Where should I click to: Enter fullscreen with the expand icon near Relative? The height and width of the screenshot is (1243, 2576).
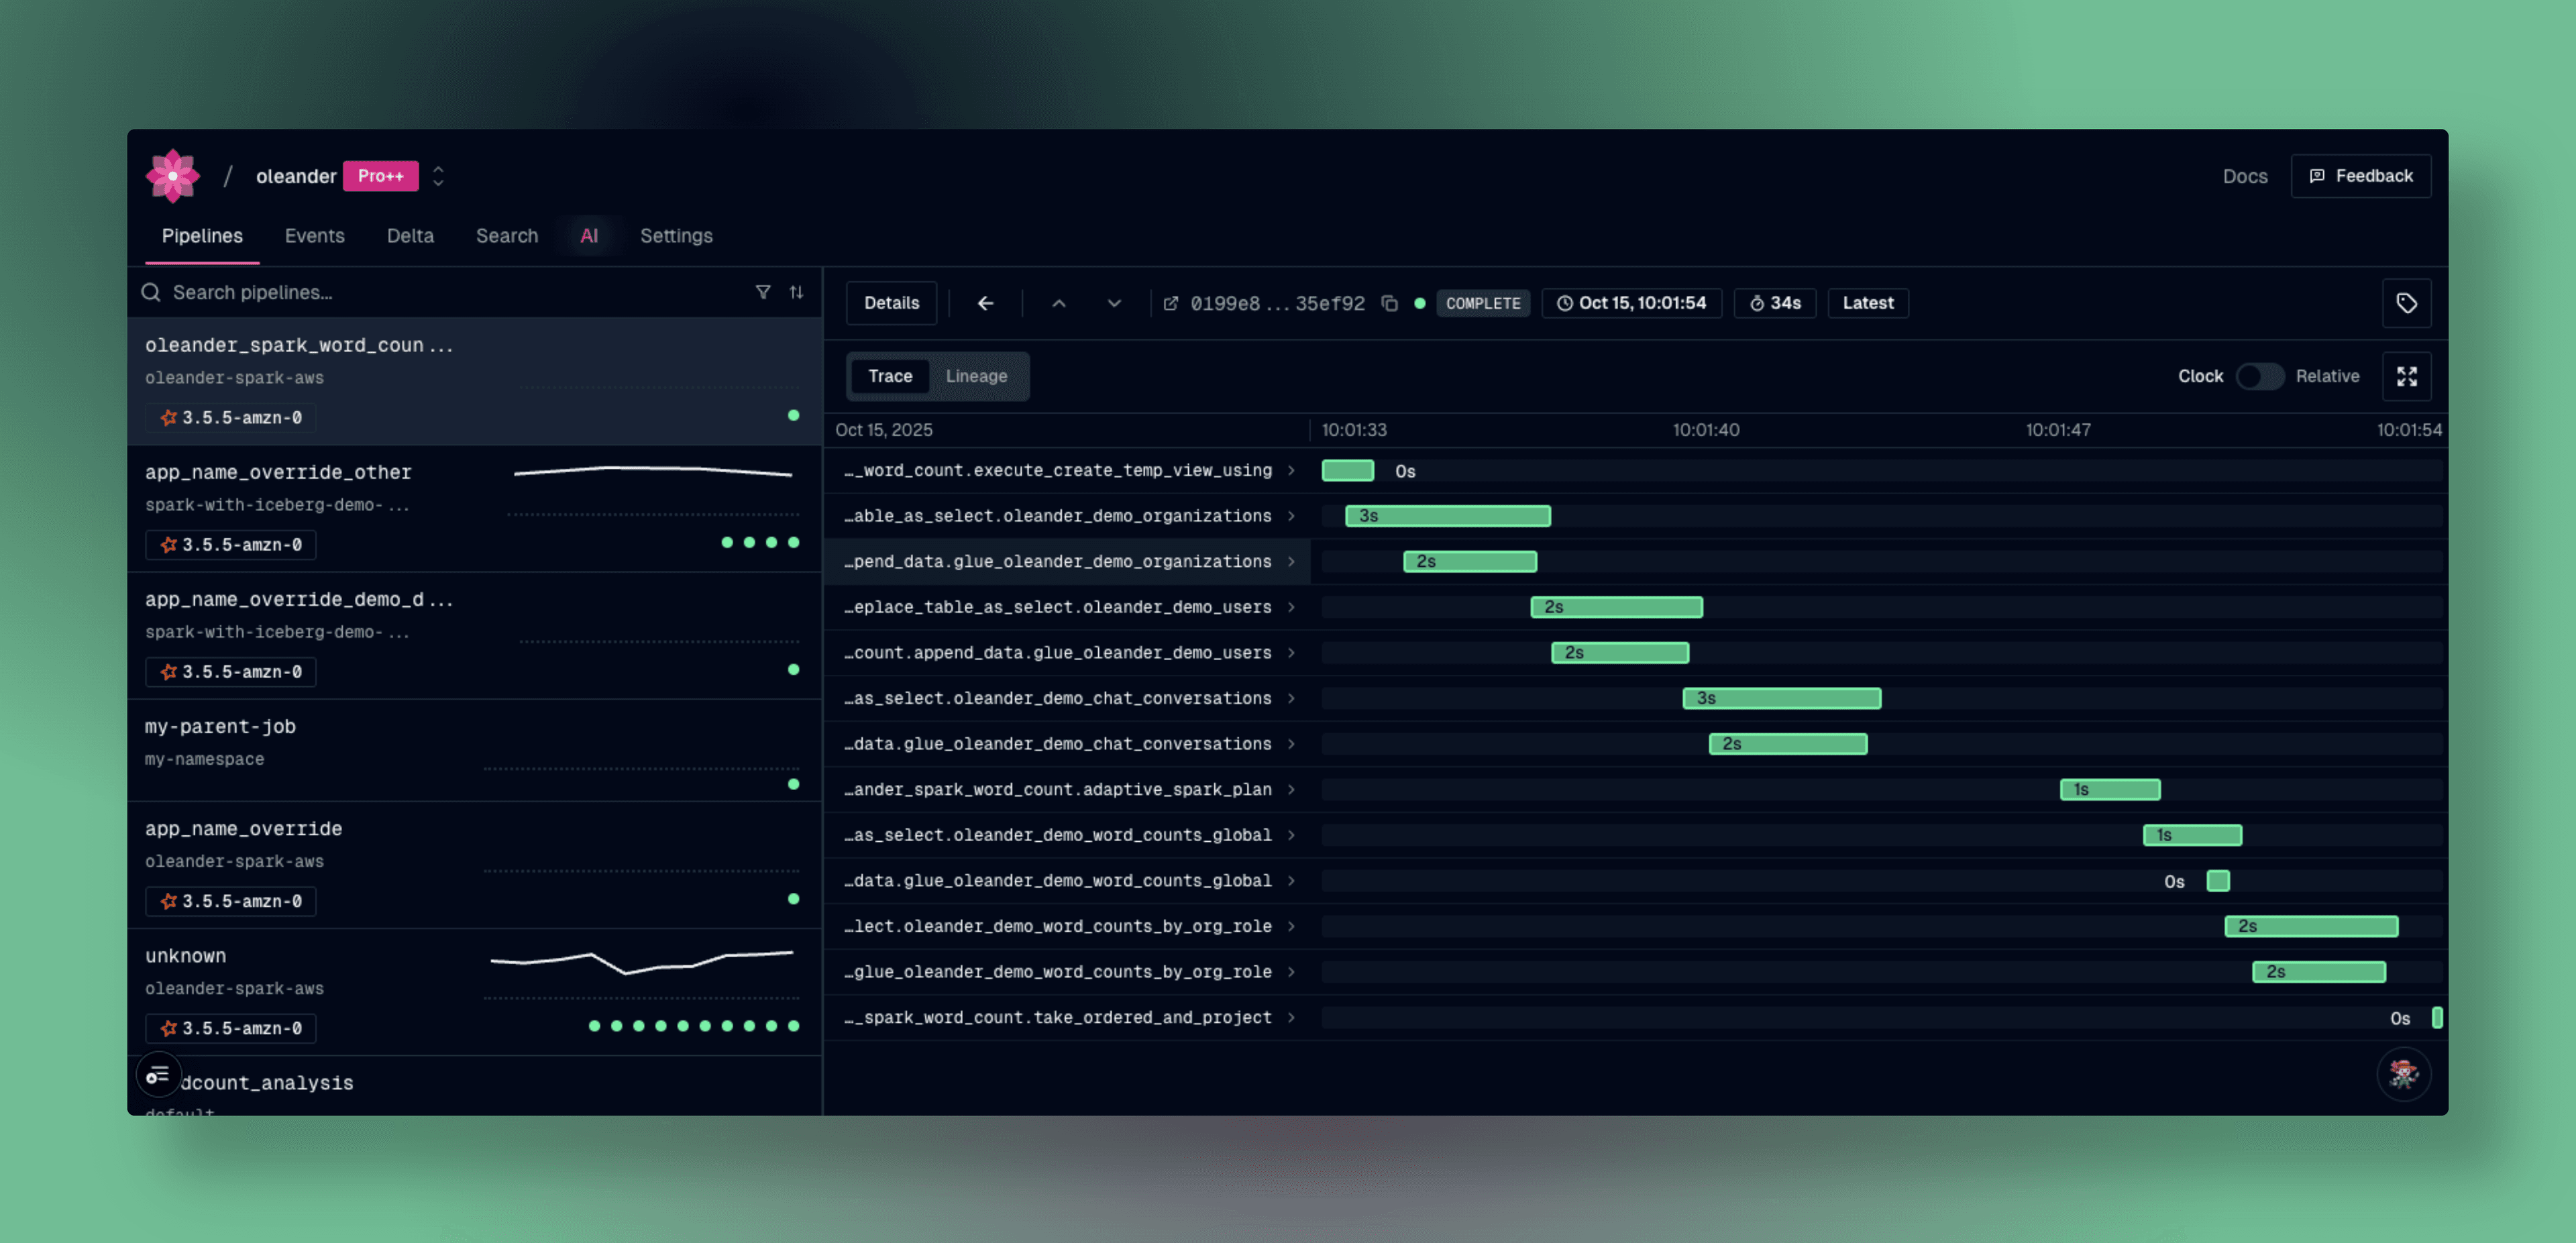pos(2408,376)
